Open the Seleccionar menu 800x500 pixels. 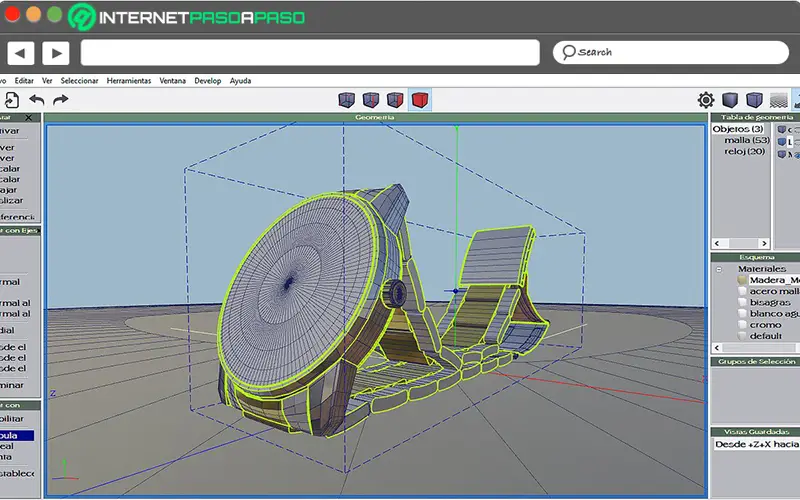coord(79,81)
